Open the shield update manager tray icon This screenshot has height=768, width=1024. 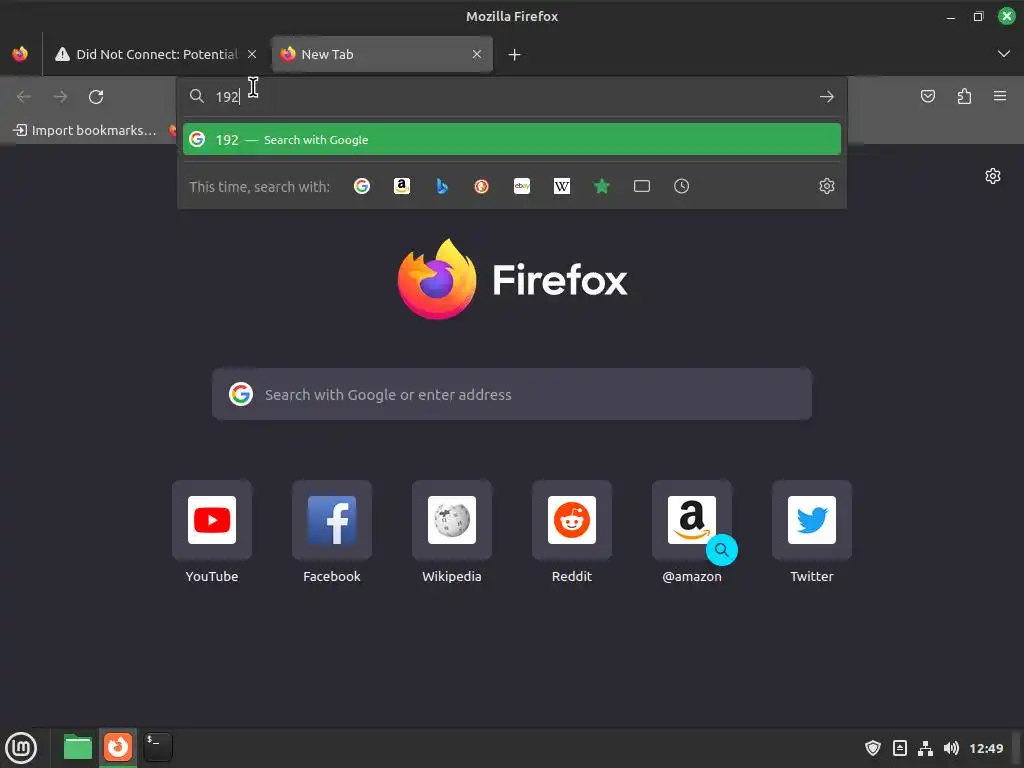click(873, 748)
